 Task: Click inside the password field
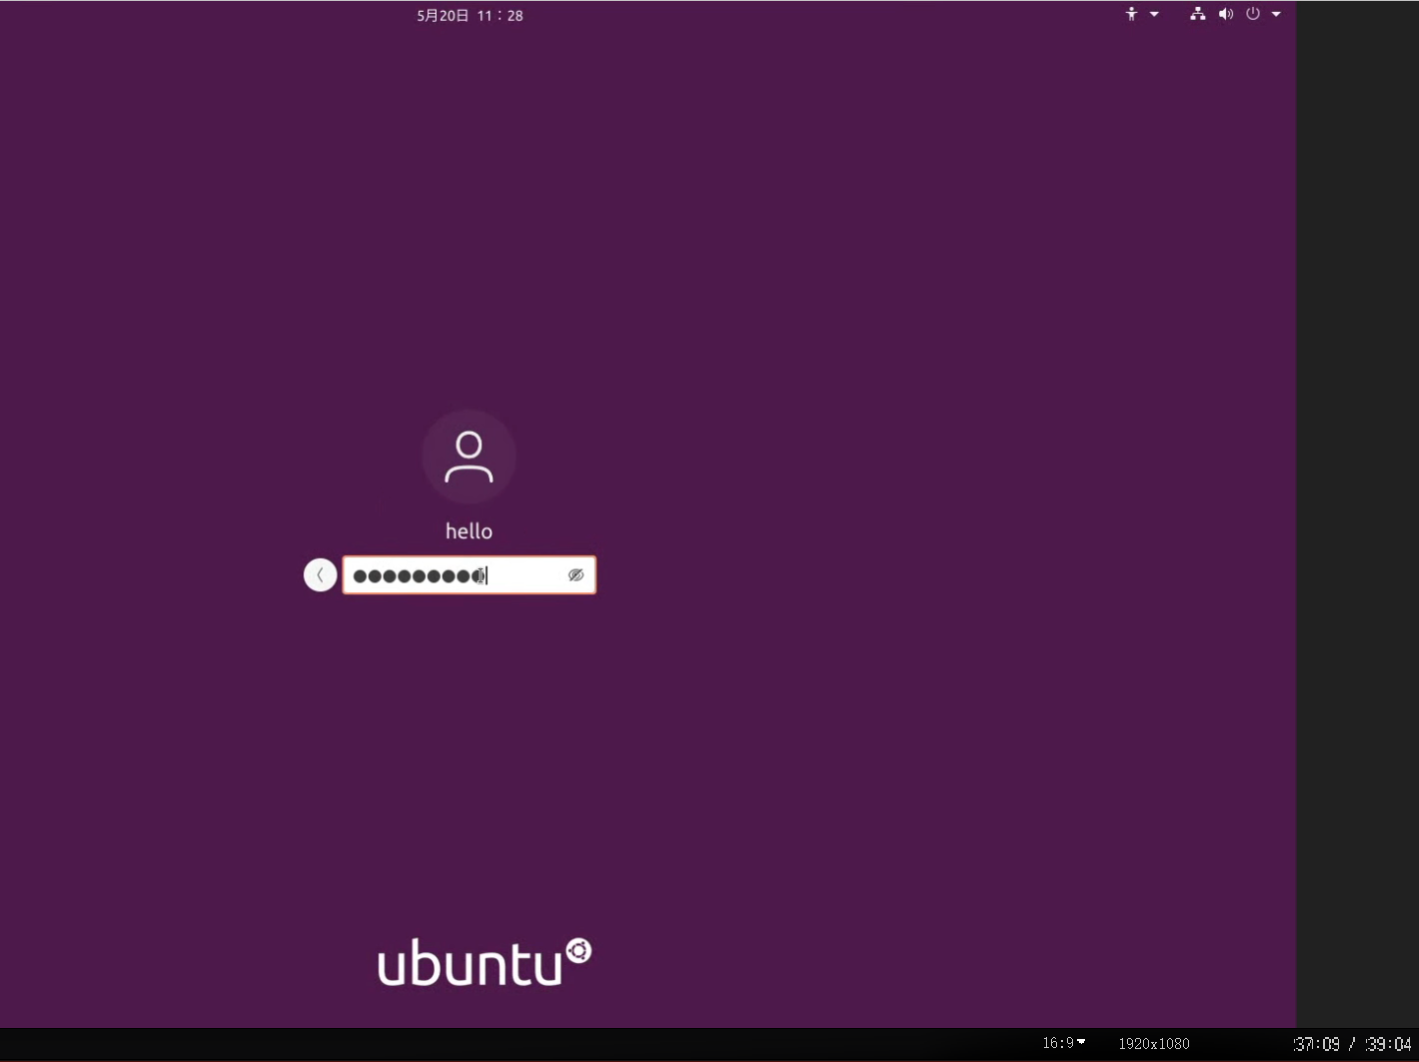tap(469, 575)
